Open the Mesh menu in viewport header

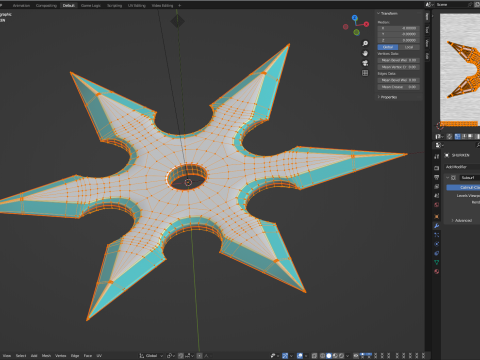point(46,356)
